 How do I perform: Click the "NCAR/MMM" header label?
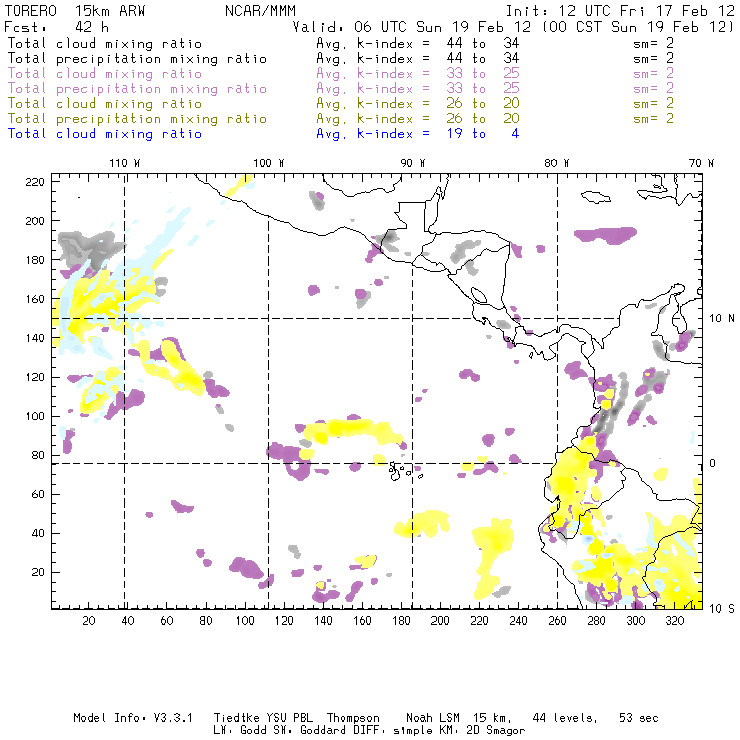[260, 11]
